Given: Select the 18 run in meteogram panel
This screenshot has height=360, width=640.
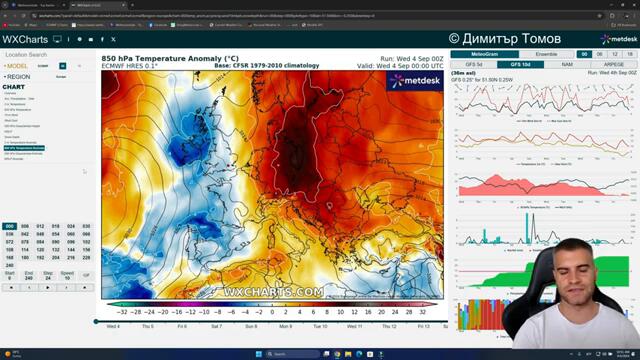Looking at the screenshot, I should pos(629,54).
